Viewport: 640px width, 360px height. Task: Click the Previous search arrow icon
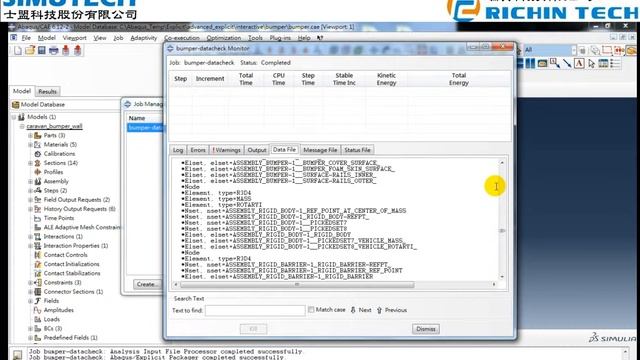coord(379,310)
